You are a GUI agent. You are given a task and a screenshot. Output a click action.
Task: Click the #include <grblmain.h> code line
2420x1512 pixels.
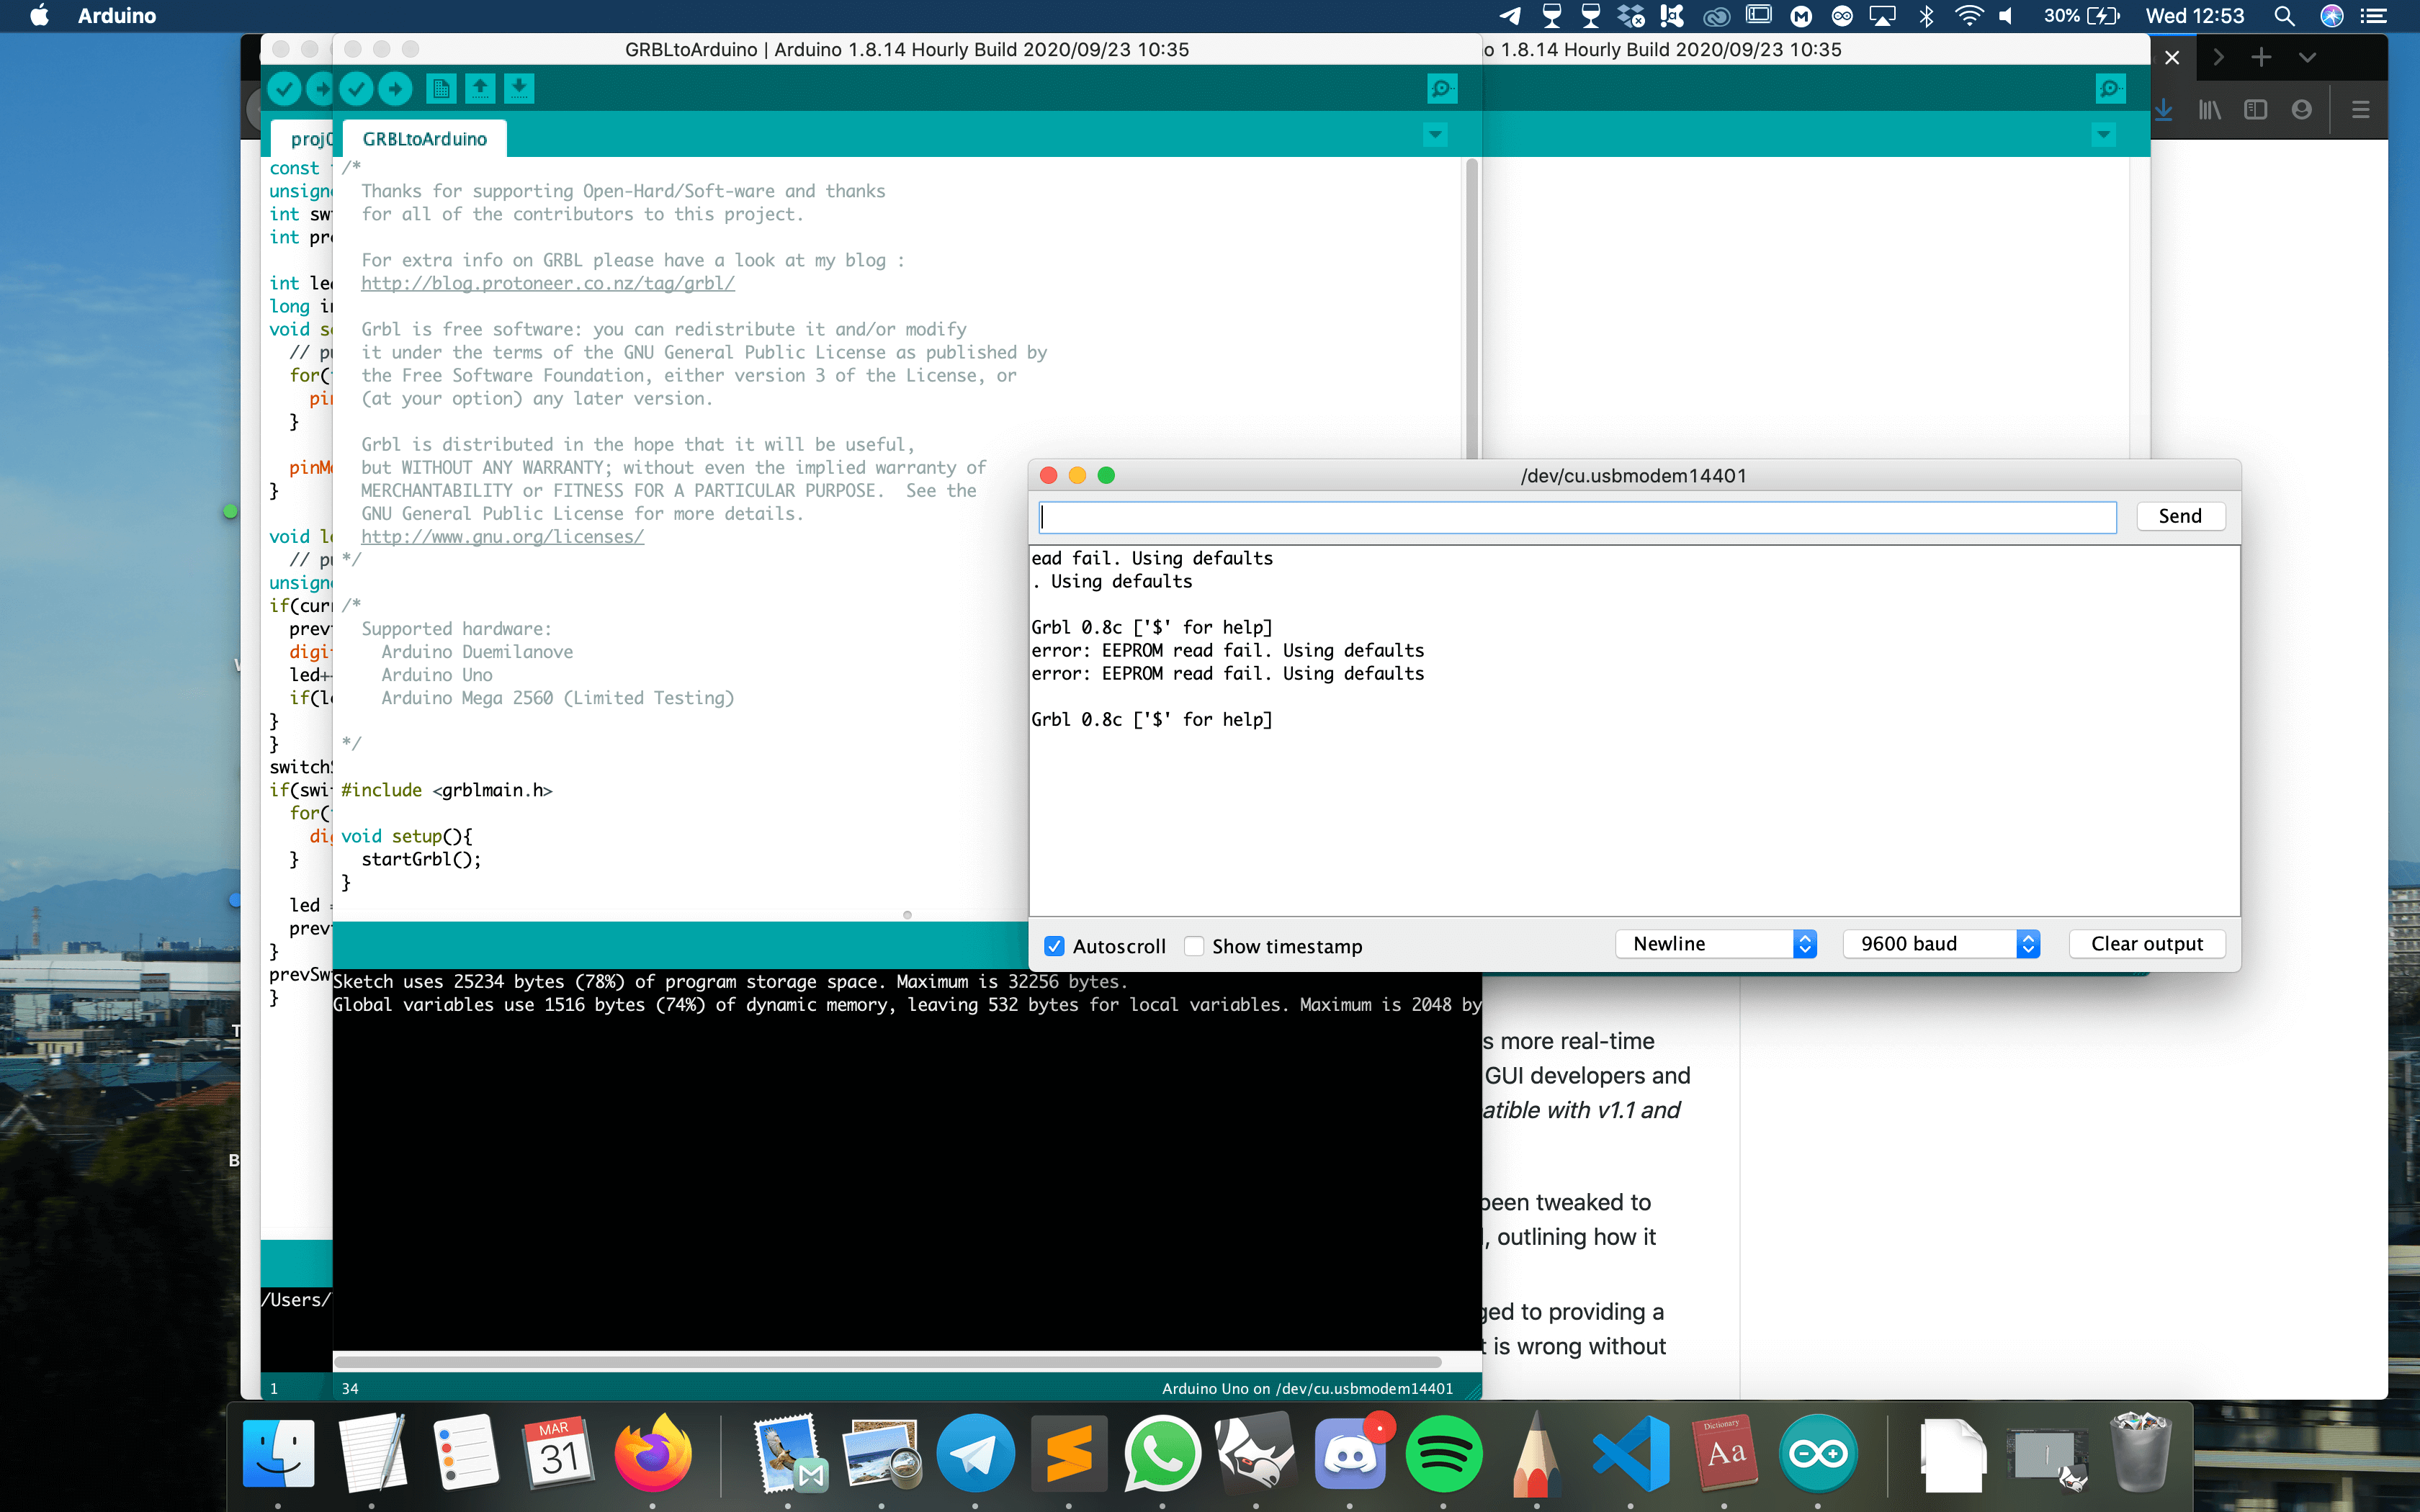point(446,790)
